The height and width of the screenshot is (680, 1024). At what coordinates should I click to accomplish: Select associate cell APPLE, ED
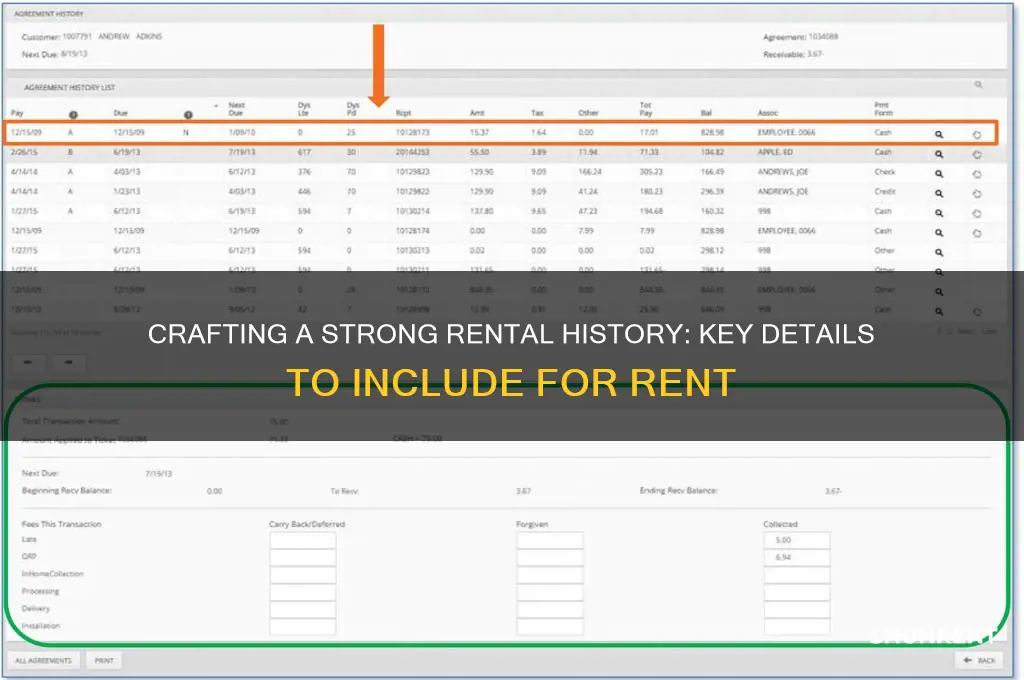[775, 152]
